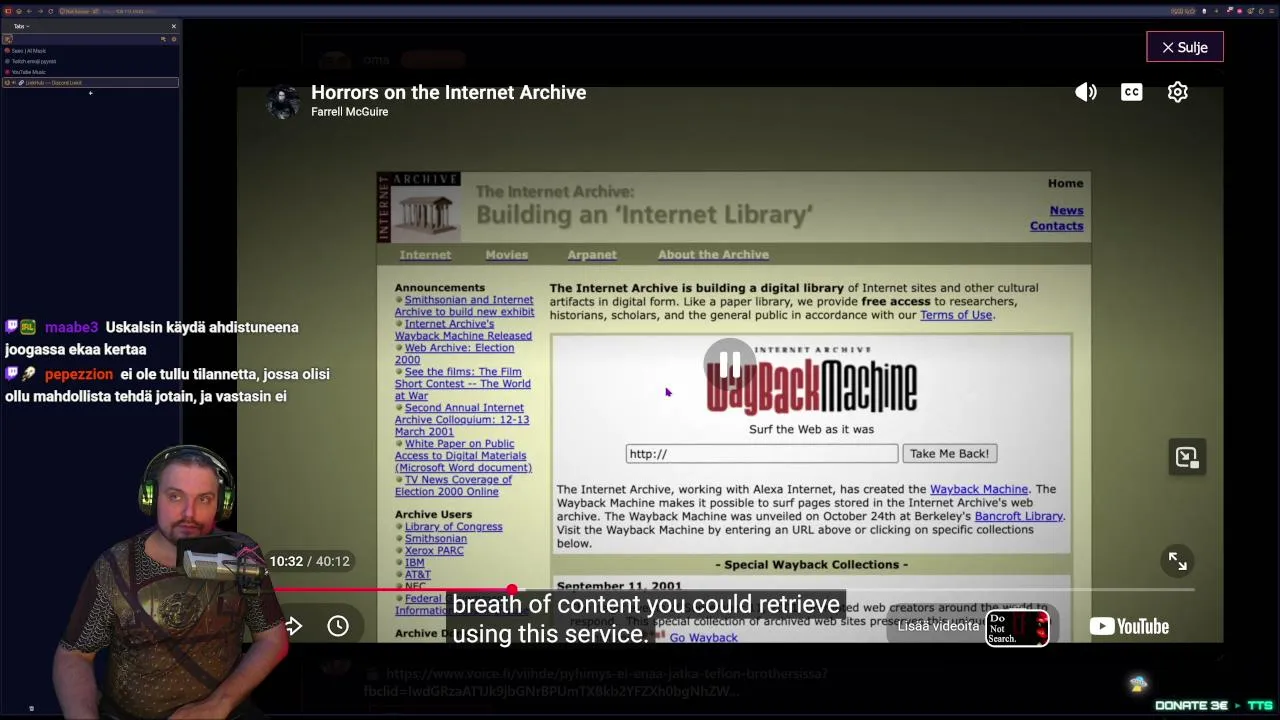Image resolution: width=1280 pixels, height=720 pixels.
Task: Expand the Tabs panel dropdown
Action: click(x=21, y=26)
